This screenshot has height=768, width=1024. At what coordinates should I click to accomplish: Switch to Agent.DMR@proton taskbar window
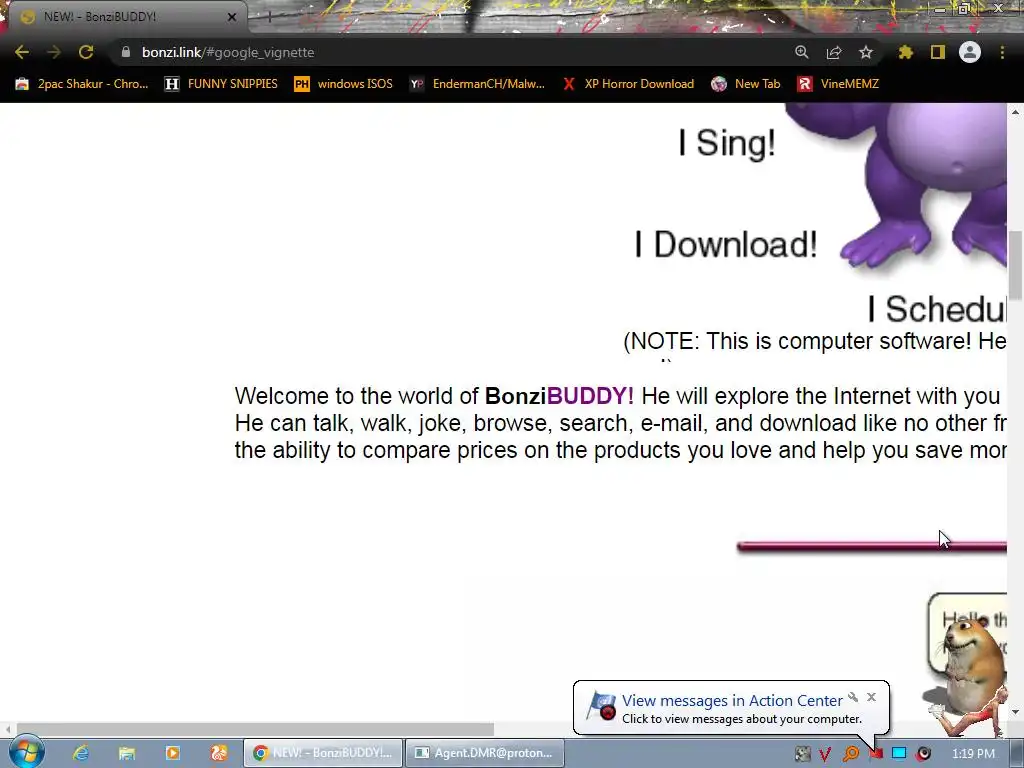pyautogui.click(x=484, y=753)
